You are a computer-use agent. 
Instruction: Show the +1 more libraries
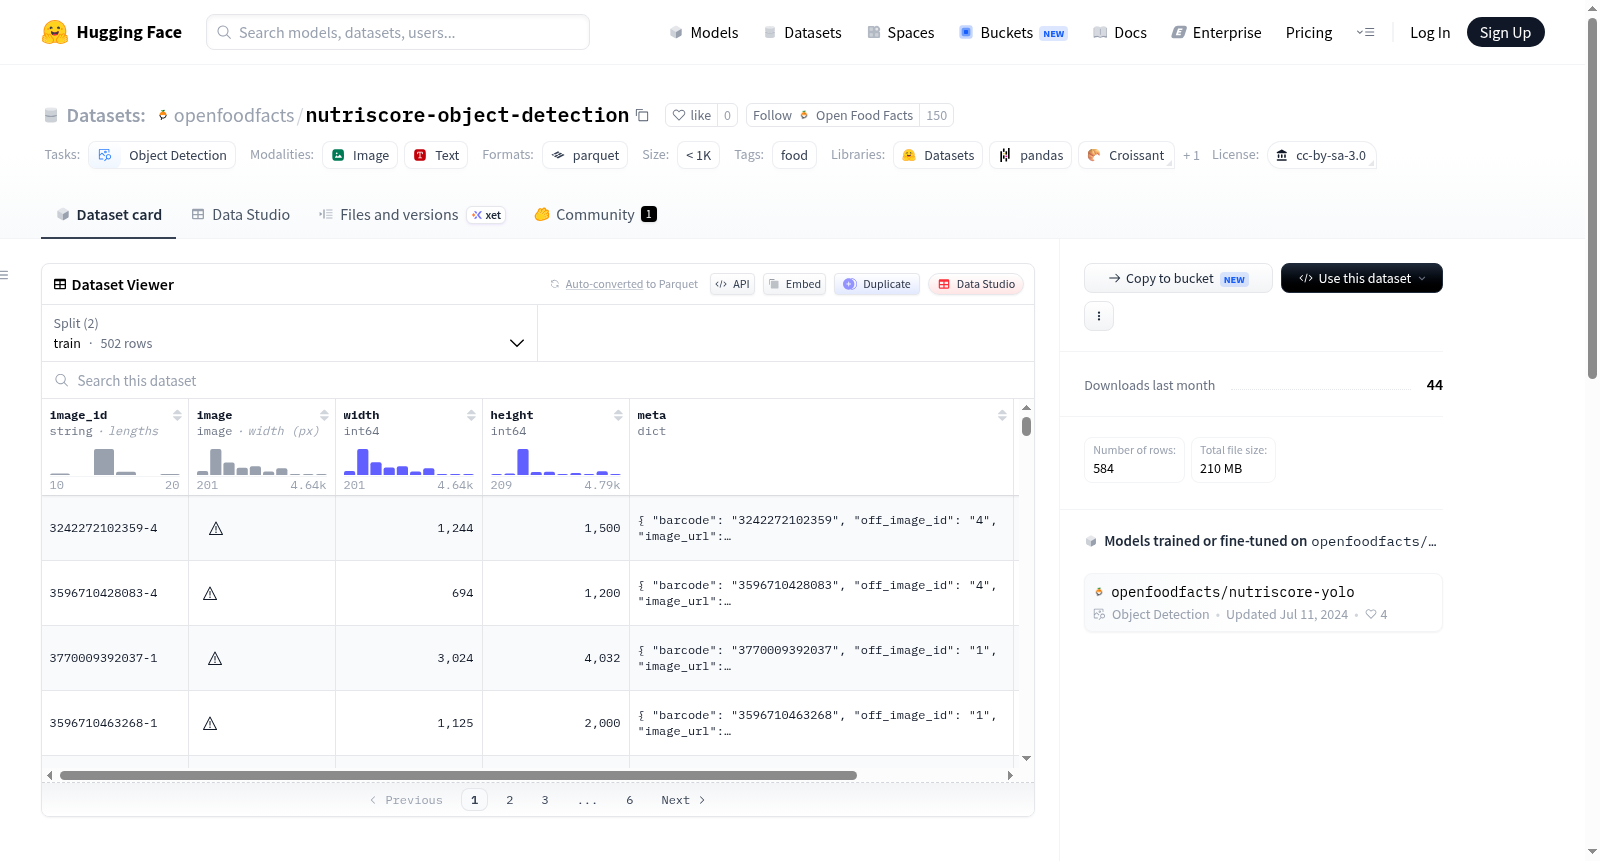tap(1191, 155)
